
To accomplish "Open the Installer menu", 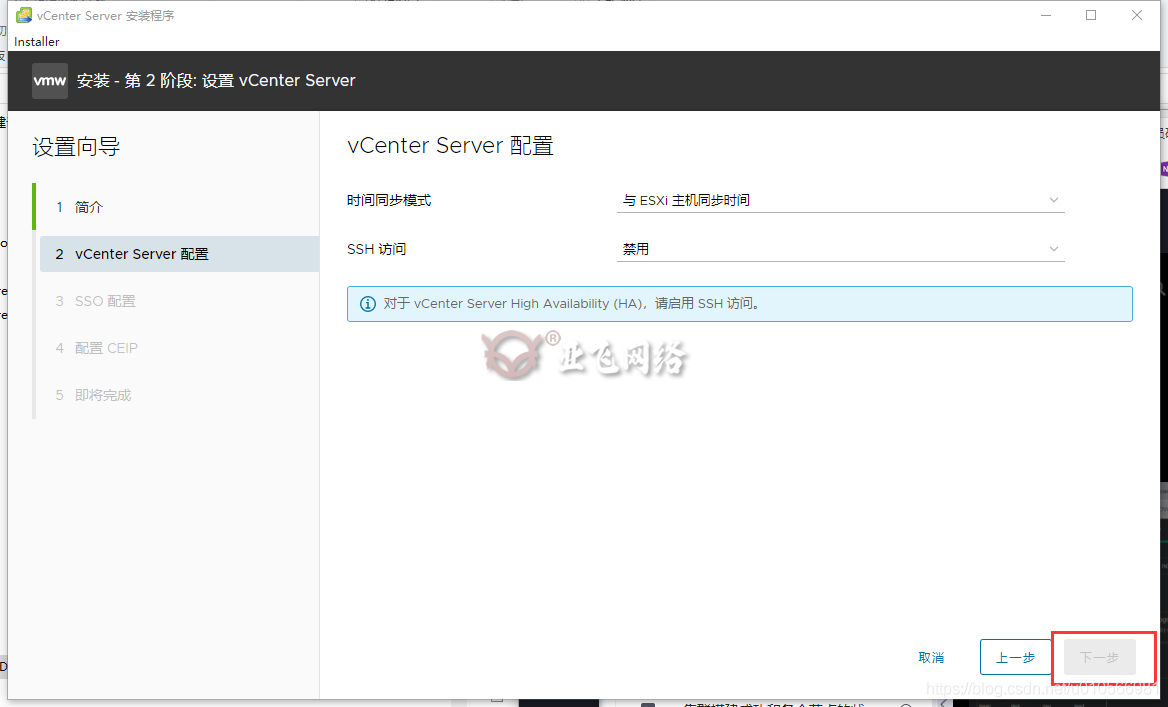I will tap(36, 42).
